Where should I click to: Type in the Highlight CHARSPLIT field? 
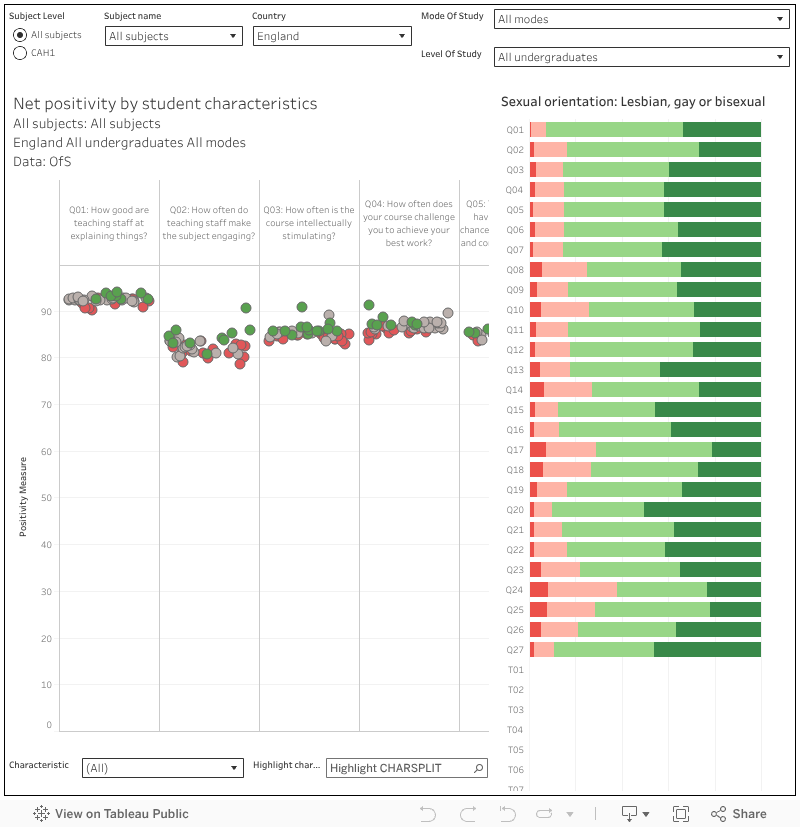(398, 768)
